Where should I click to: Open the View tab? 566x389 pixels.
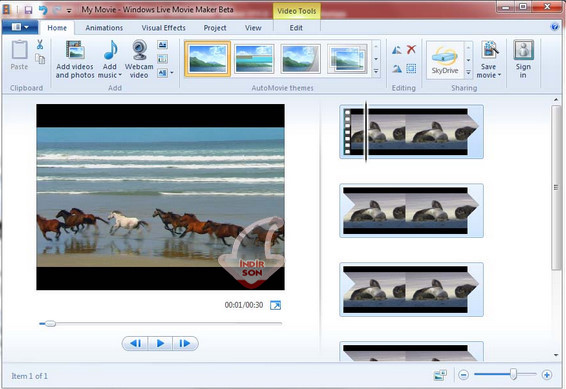[253, 28]
